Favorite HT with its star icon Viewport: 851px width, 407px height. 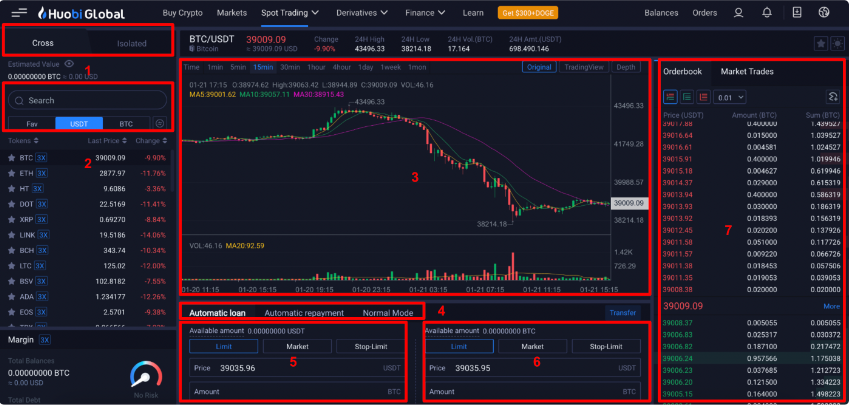[x=11, y=189]
